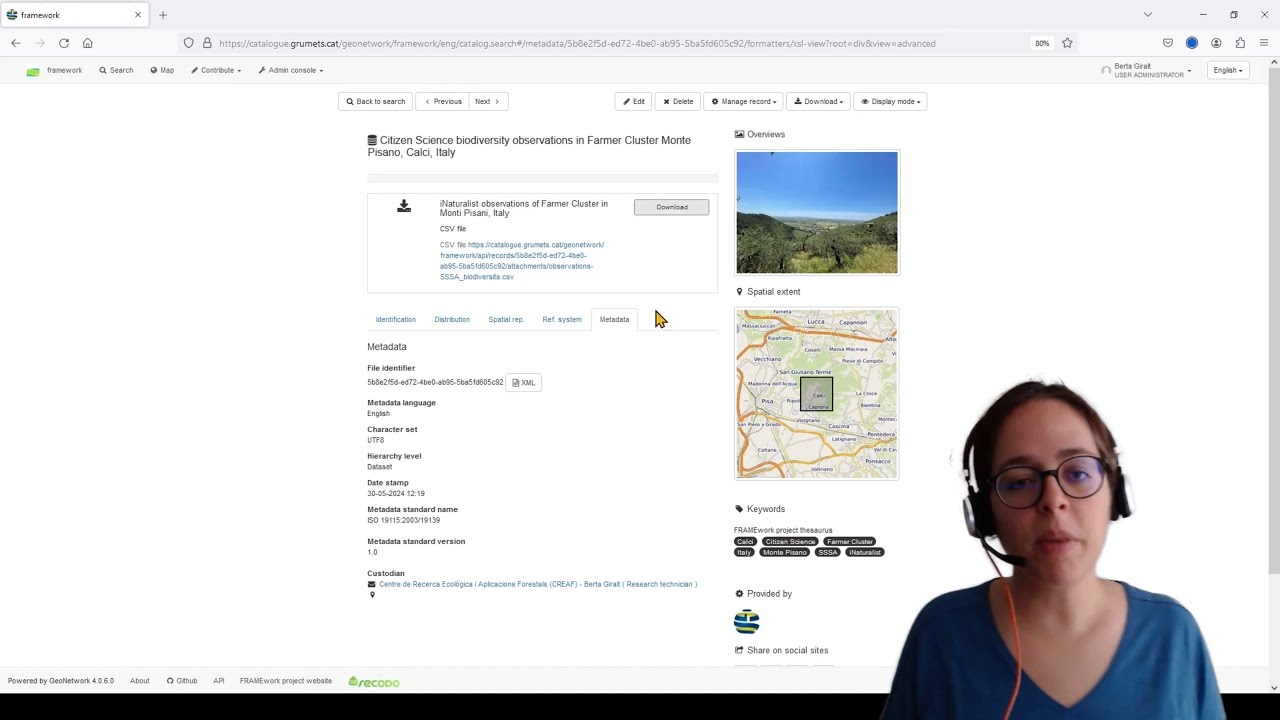Click the provider organization logo under Provided by
The width and height of the screenshot is (1280, 720).
pyautogui.click(x=747, y=622)
